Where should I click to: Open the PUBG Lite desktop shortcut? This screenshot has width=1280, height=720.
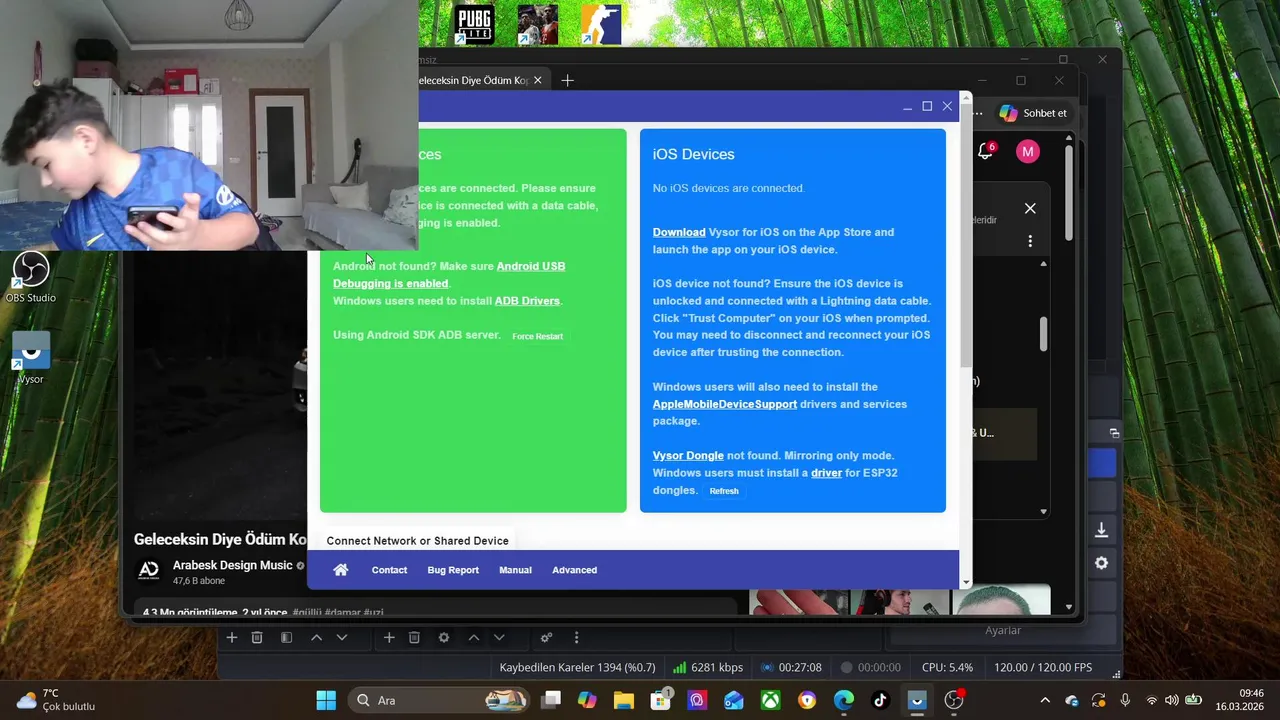pos(474,25)
